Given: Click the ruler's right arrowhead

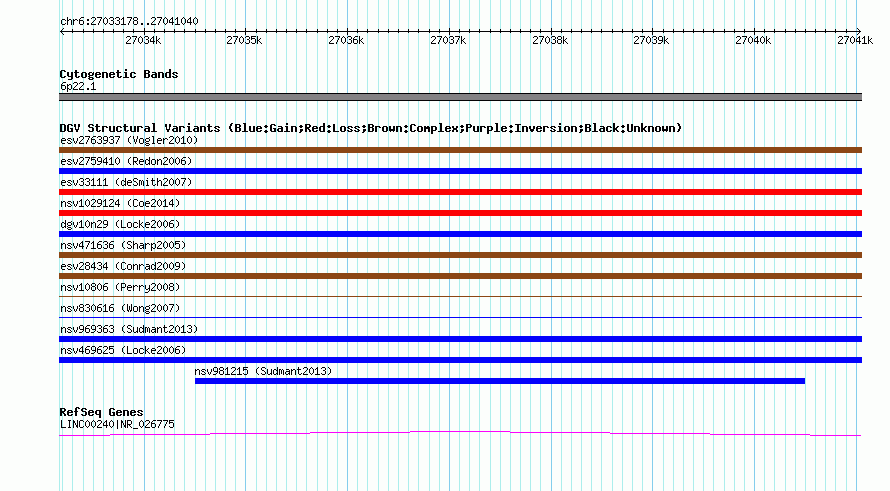Looking at the screenshot, I should pyautogui.click(x=859, y=31).
